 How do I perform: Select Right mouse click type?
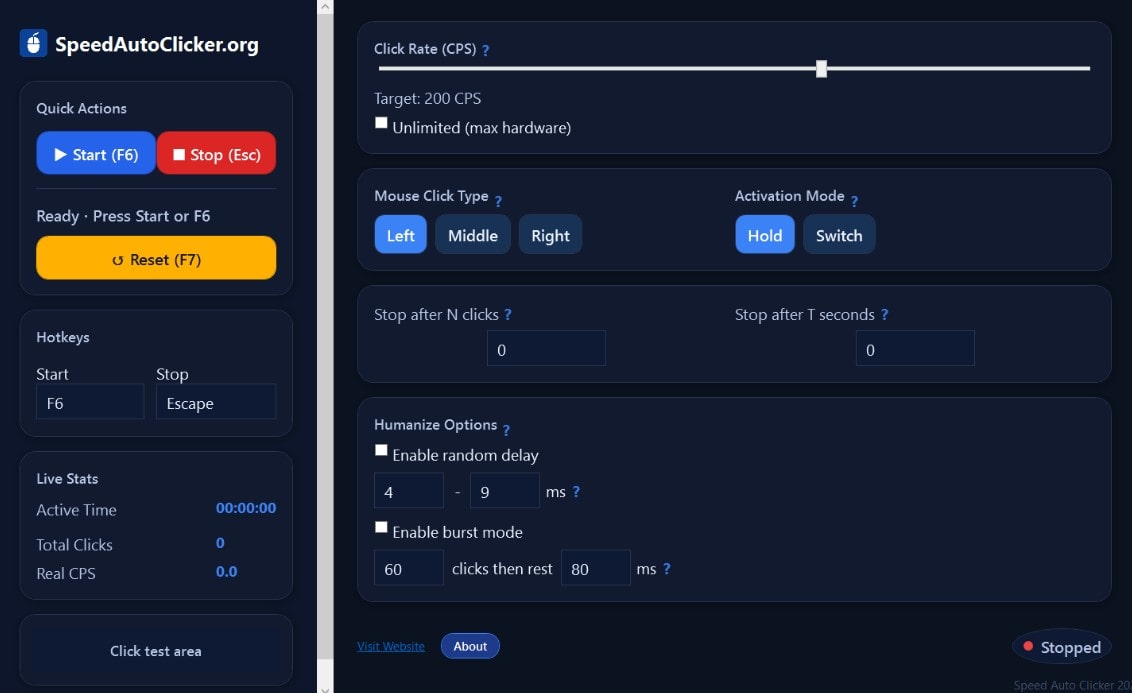[x=550, y=235]
